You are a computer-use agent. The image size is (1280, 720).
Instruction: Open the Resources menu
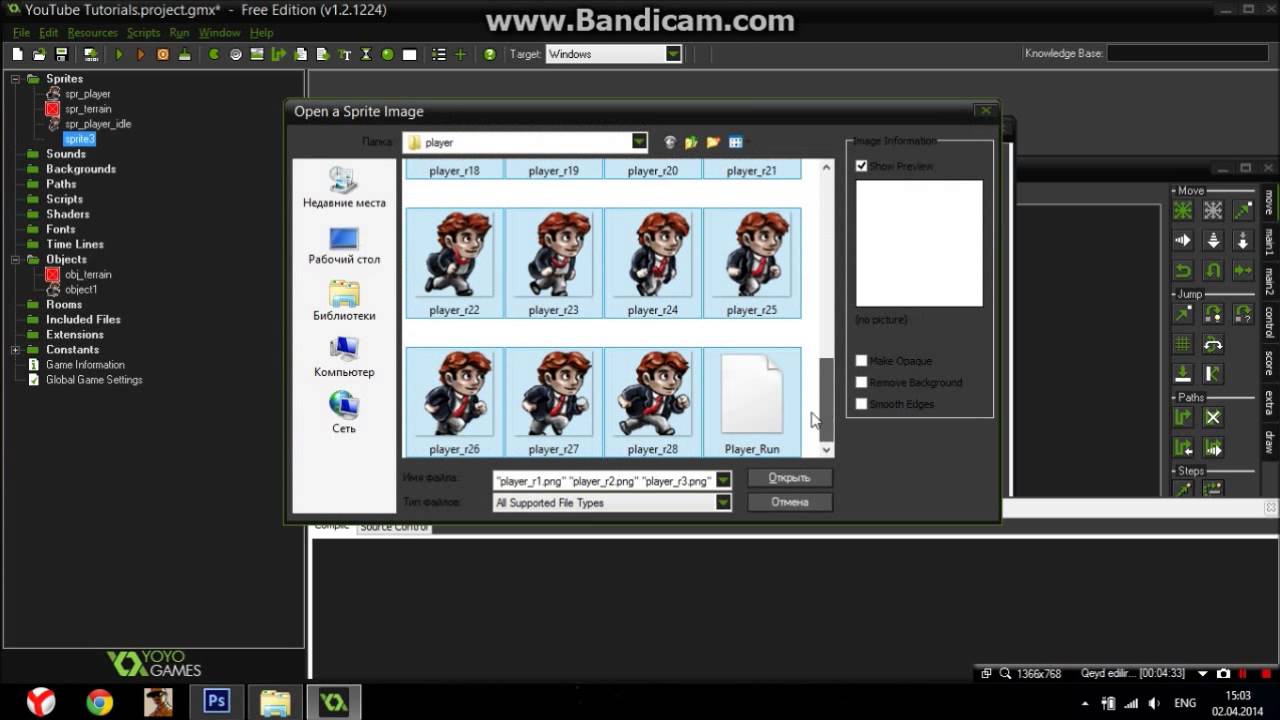click(92, 33)
